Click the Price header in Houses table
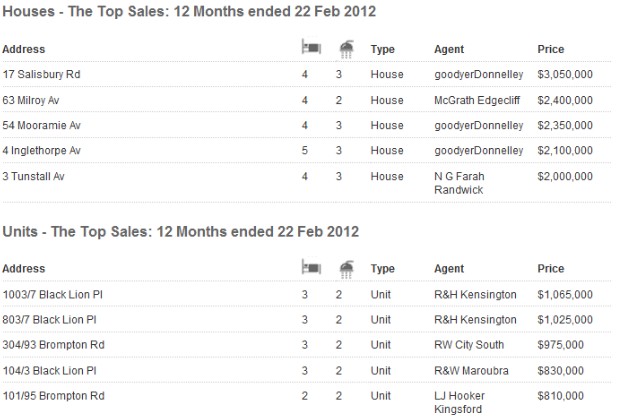The image size is (620, 420). point(550,49)
